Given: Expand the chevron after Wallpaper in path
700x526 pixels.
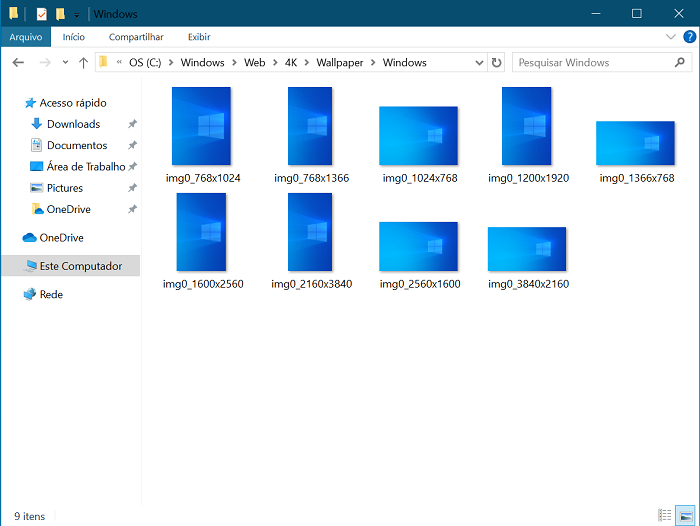Looking at the screenshot, I should point(373,63).
